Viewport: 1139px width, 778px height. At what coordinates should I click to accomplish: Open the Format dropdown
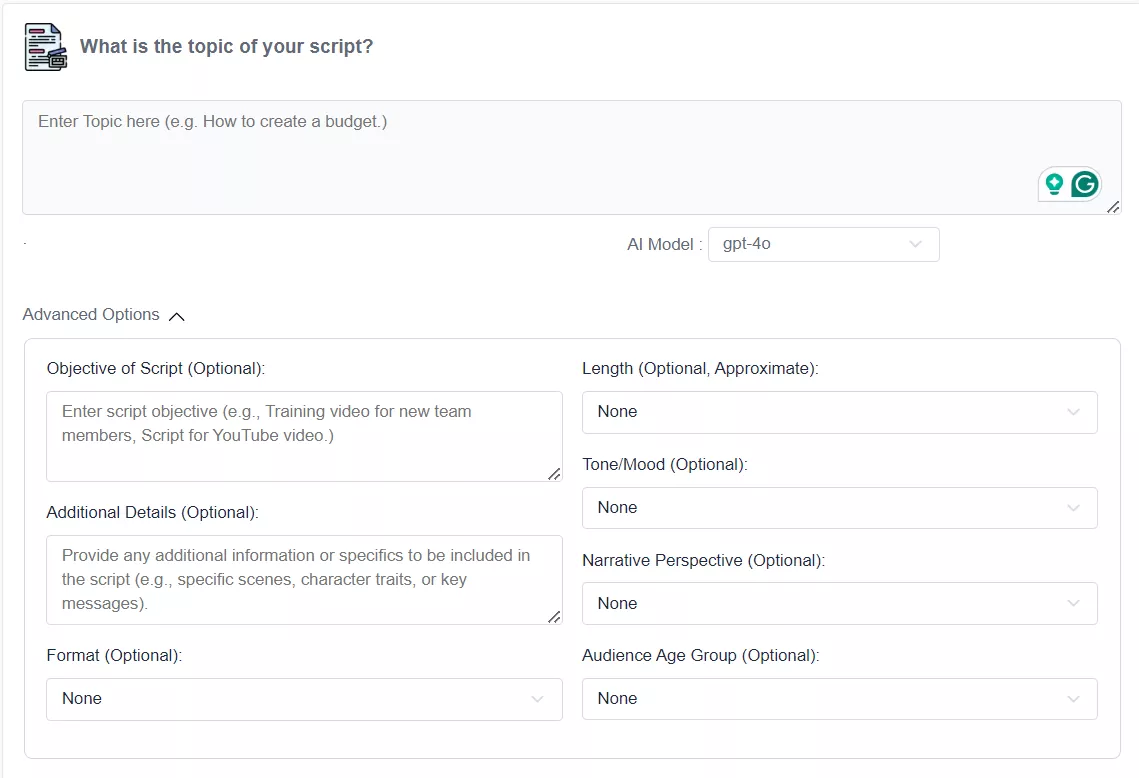point(304,699)
